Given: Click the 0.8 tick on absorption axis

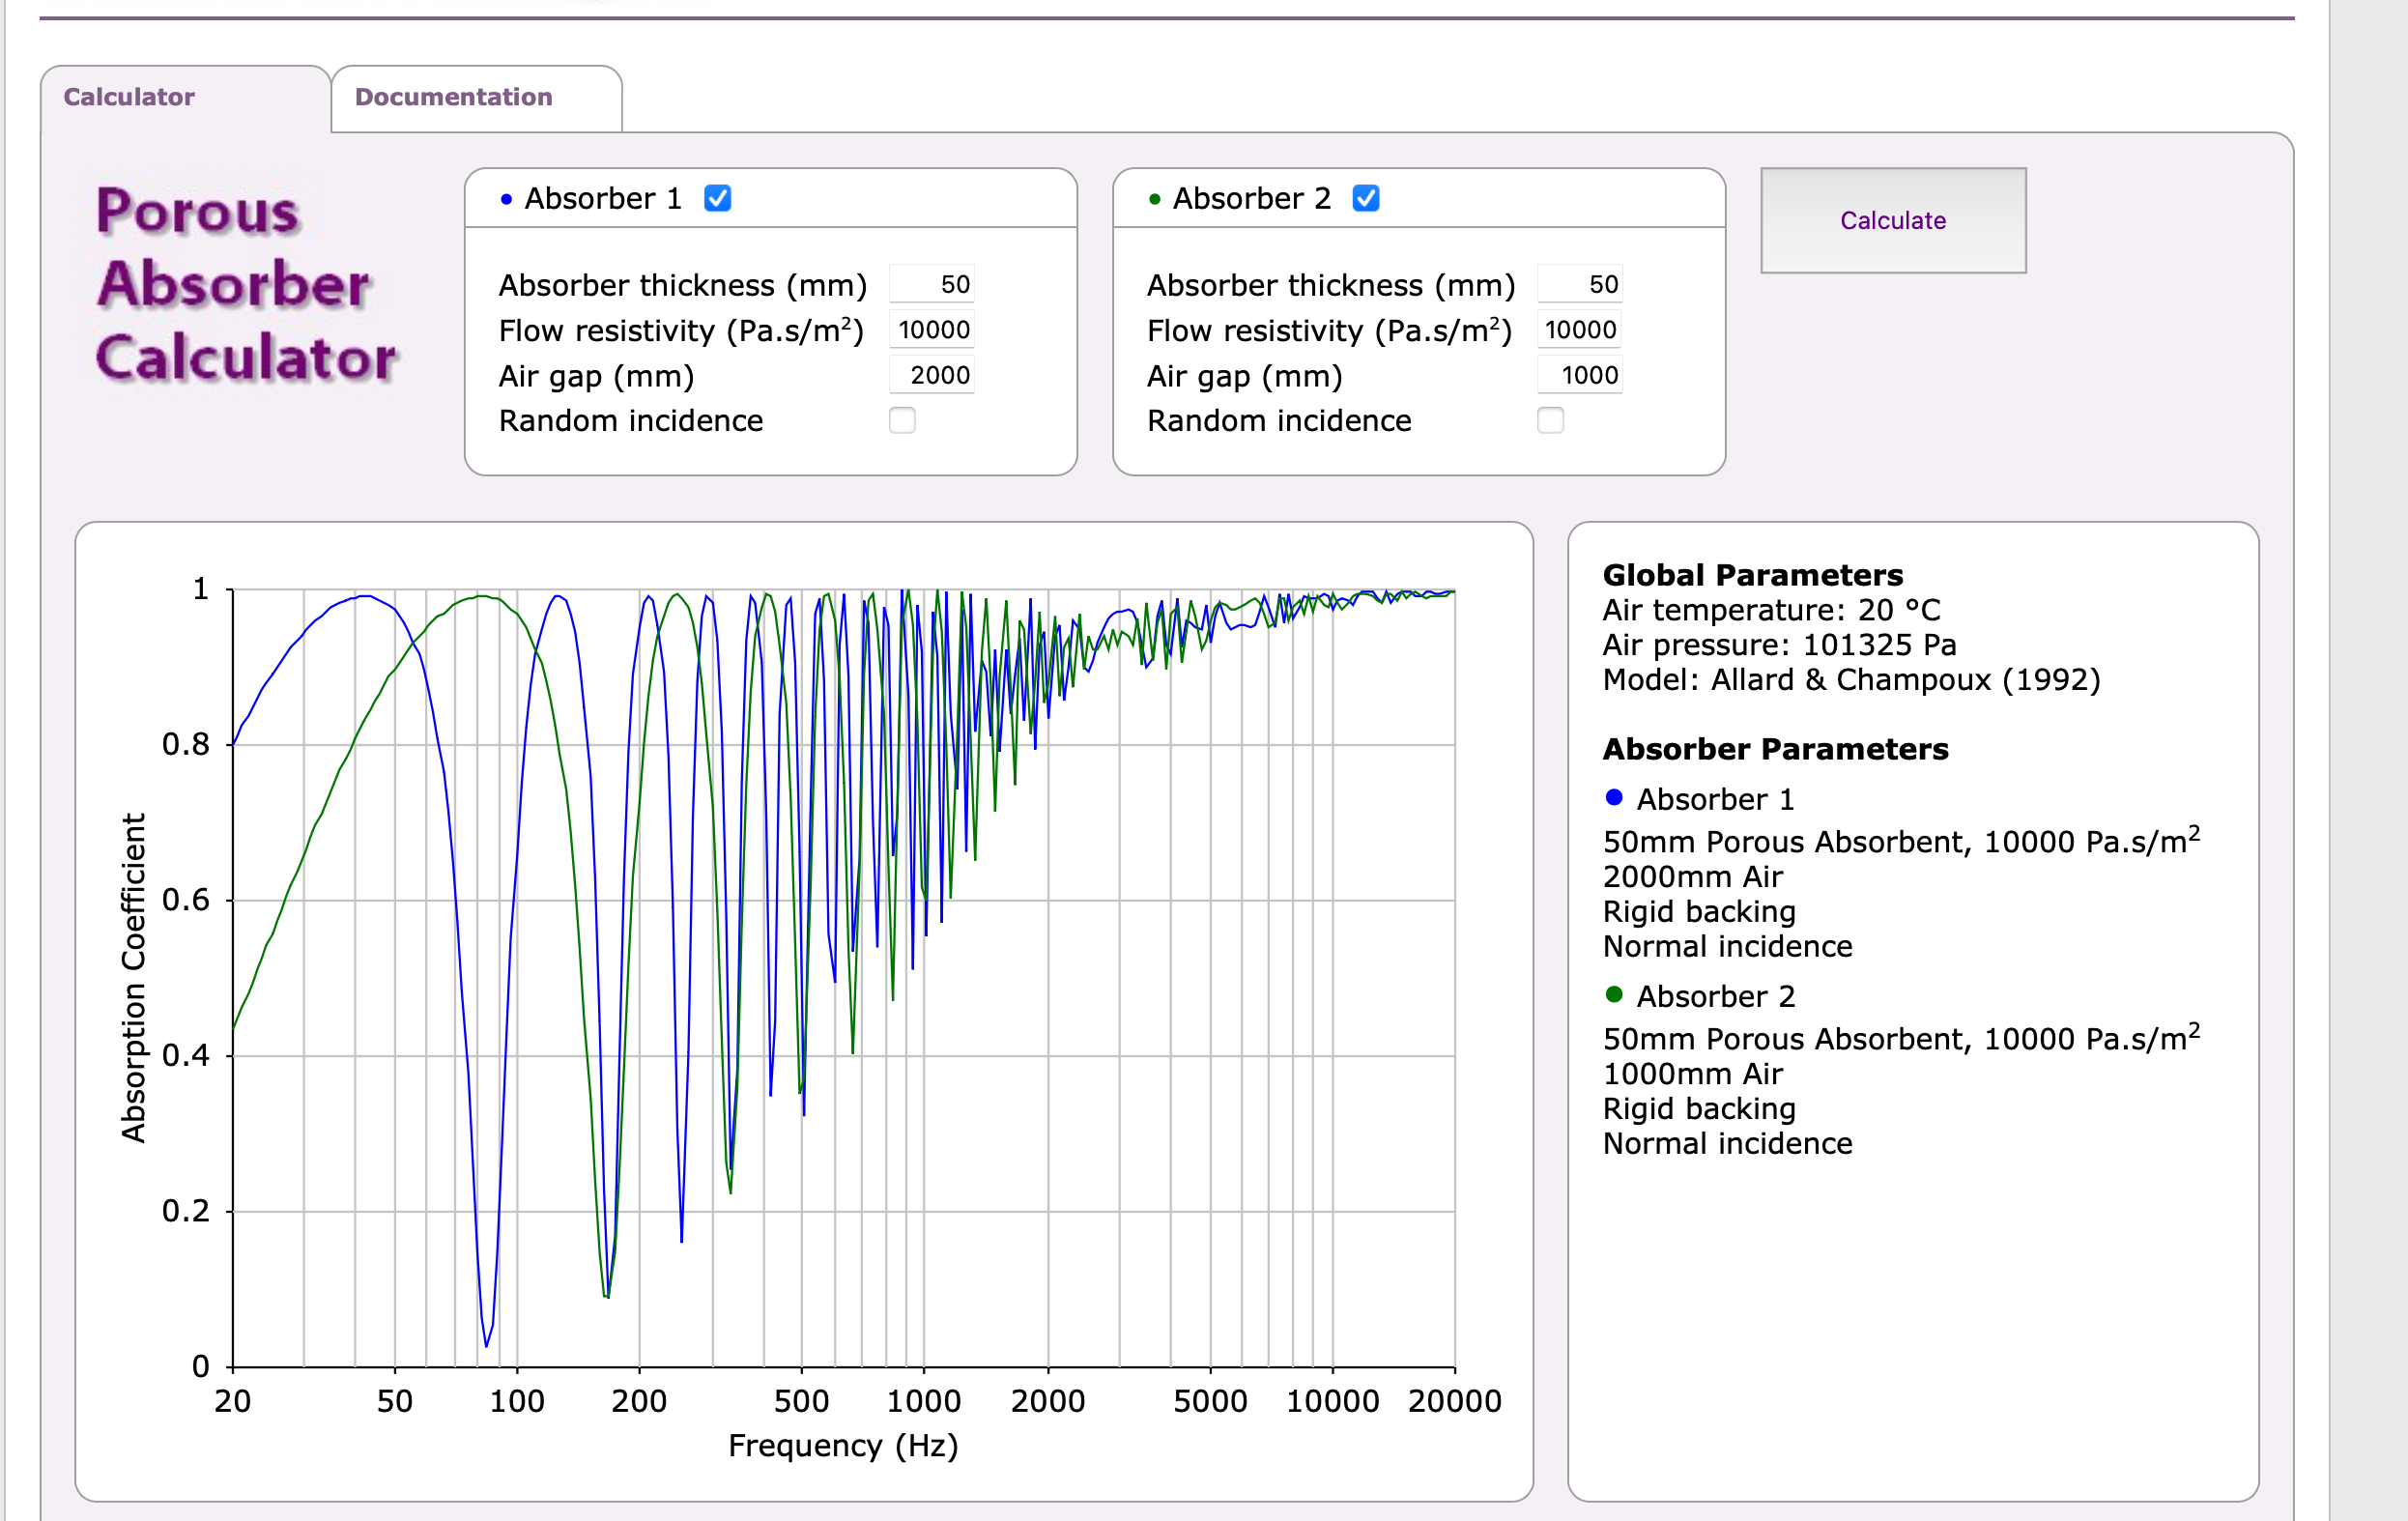Looking at the screenshot, I should click(x=186, y=744).
